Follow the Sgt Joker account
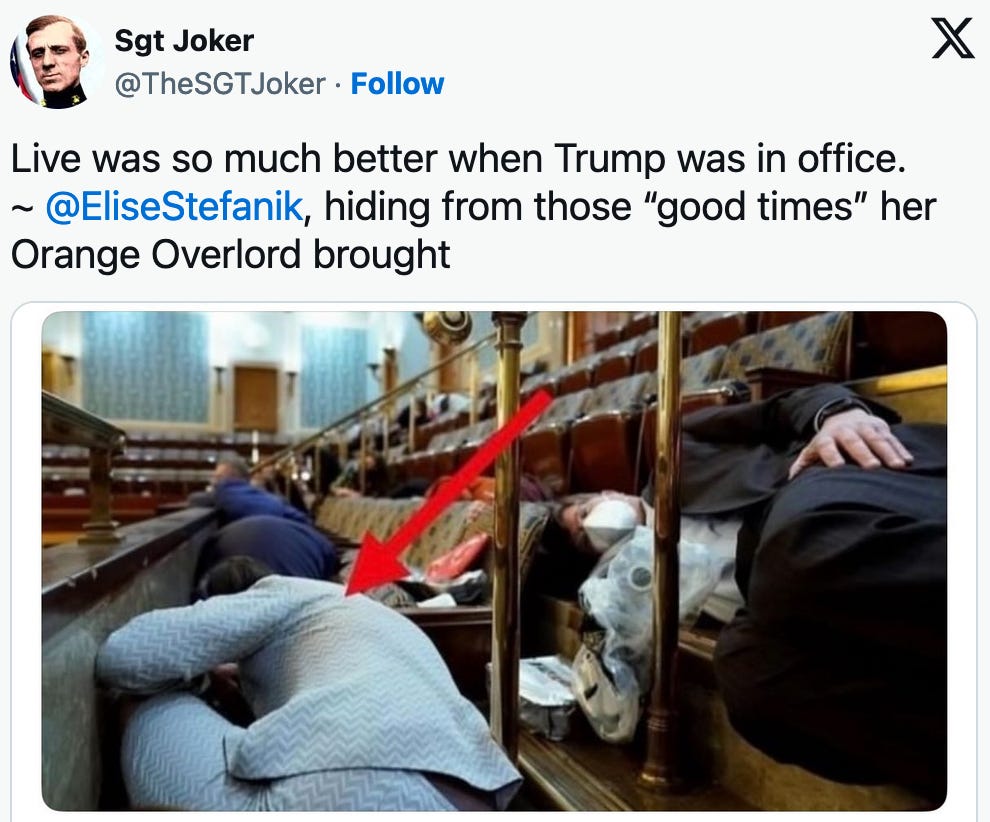Screen dimensions: 990x822 [397, 83]
